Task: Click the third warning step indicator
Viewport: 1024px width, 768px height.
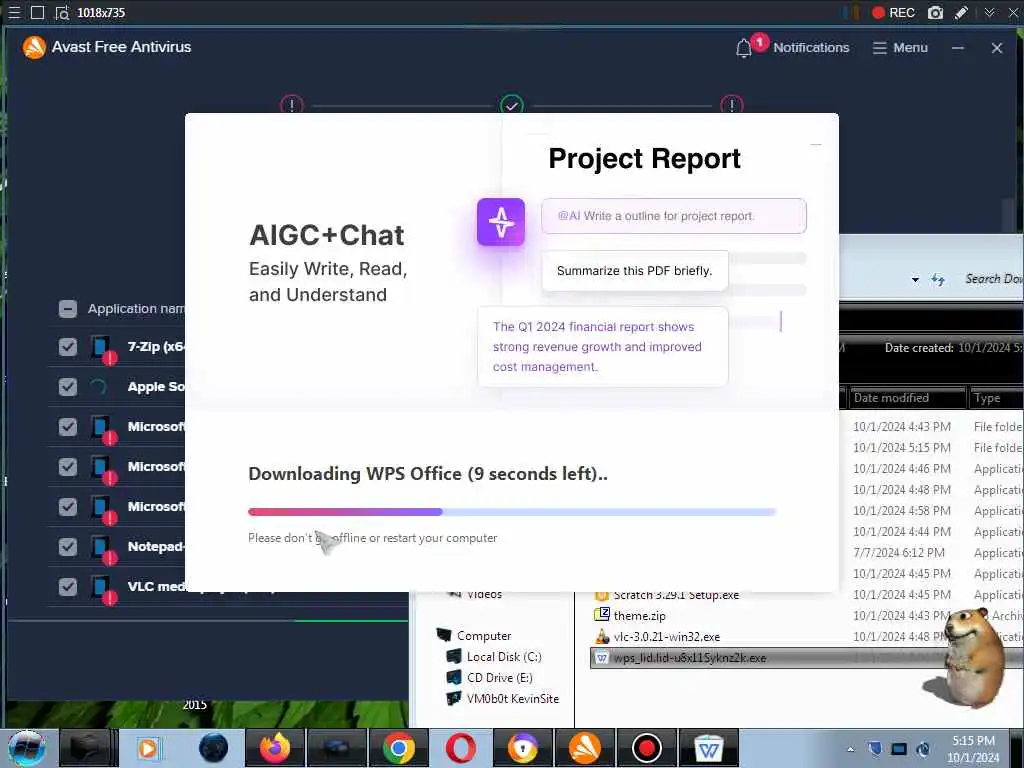Action: pos(731,104)
